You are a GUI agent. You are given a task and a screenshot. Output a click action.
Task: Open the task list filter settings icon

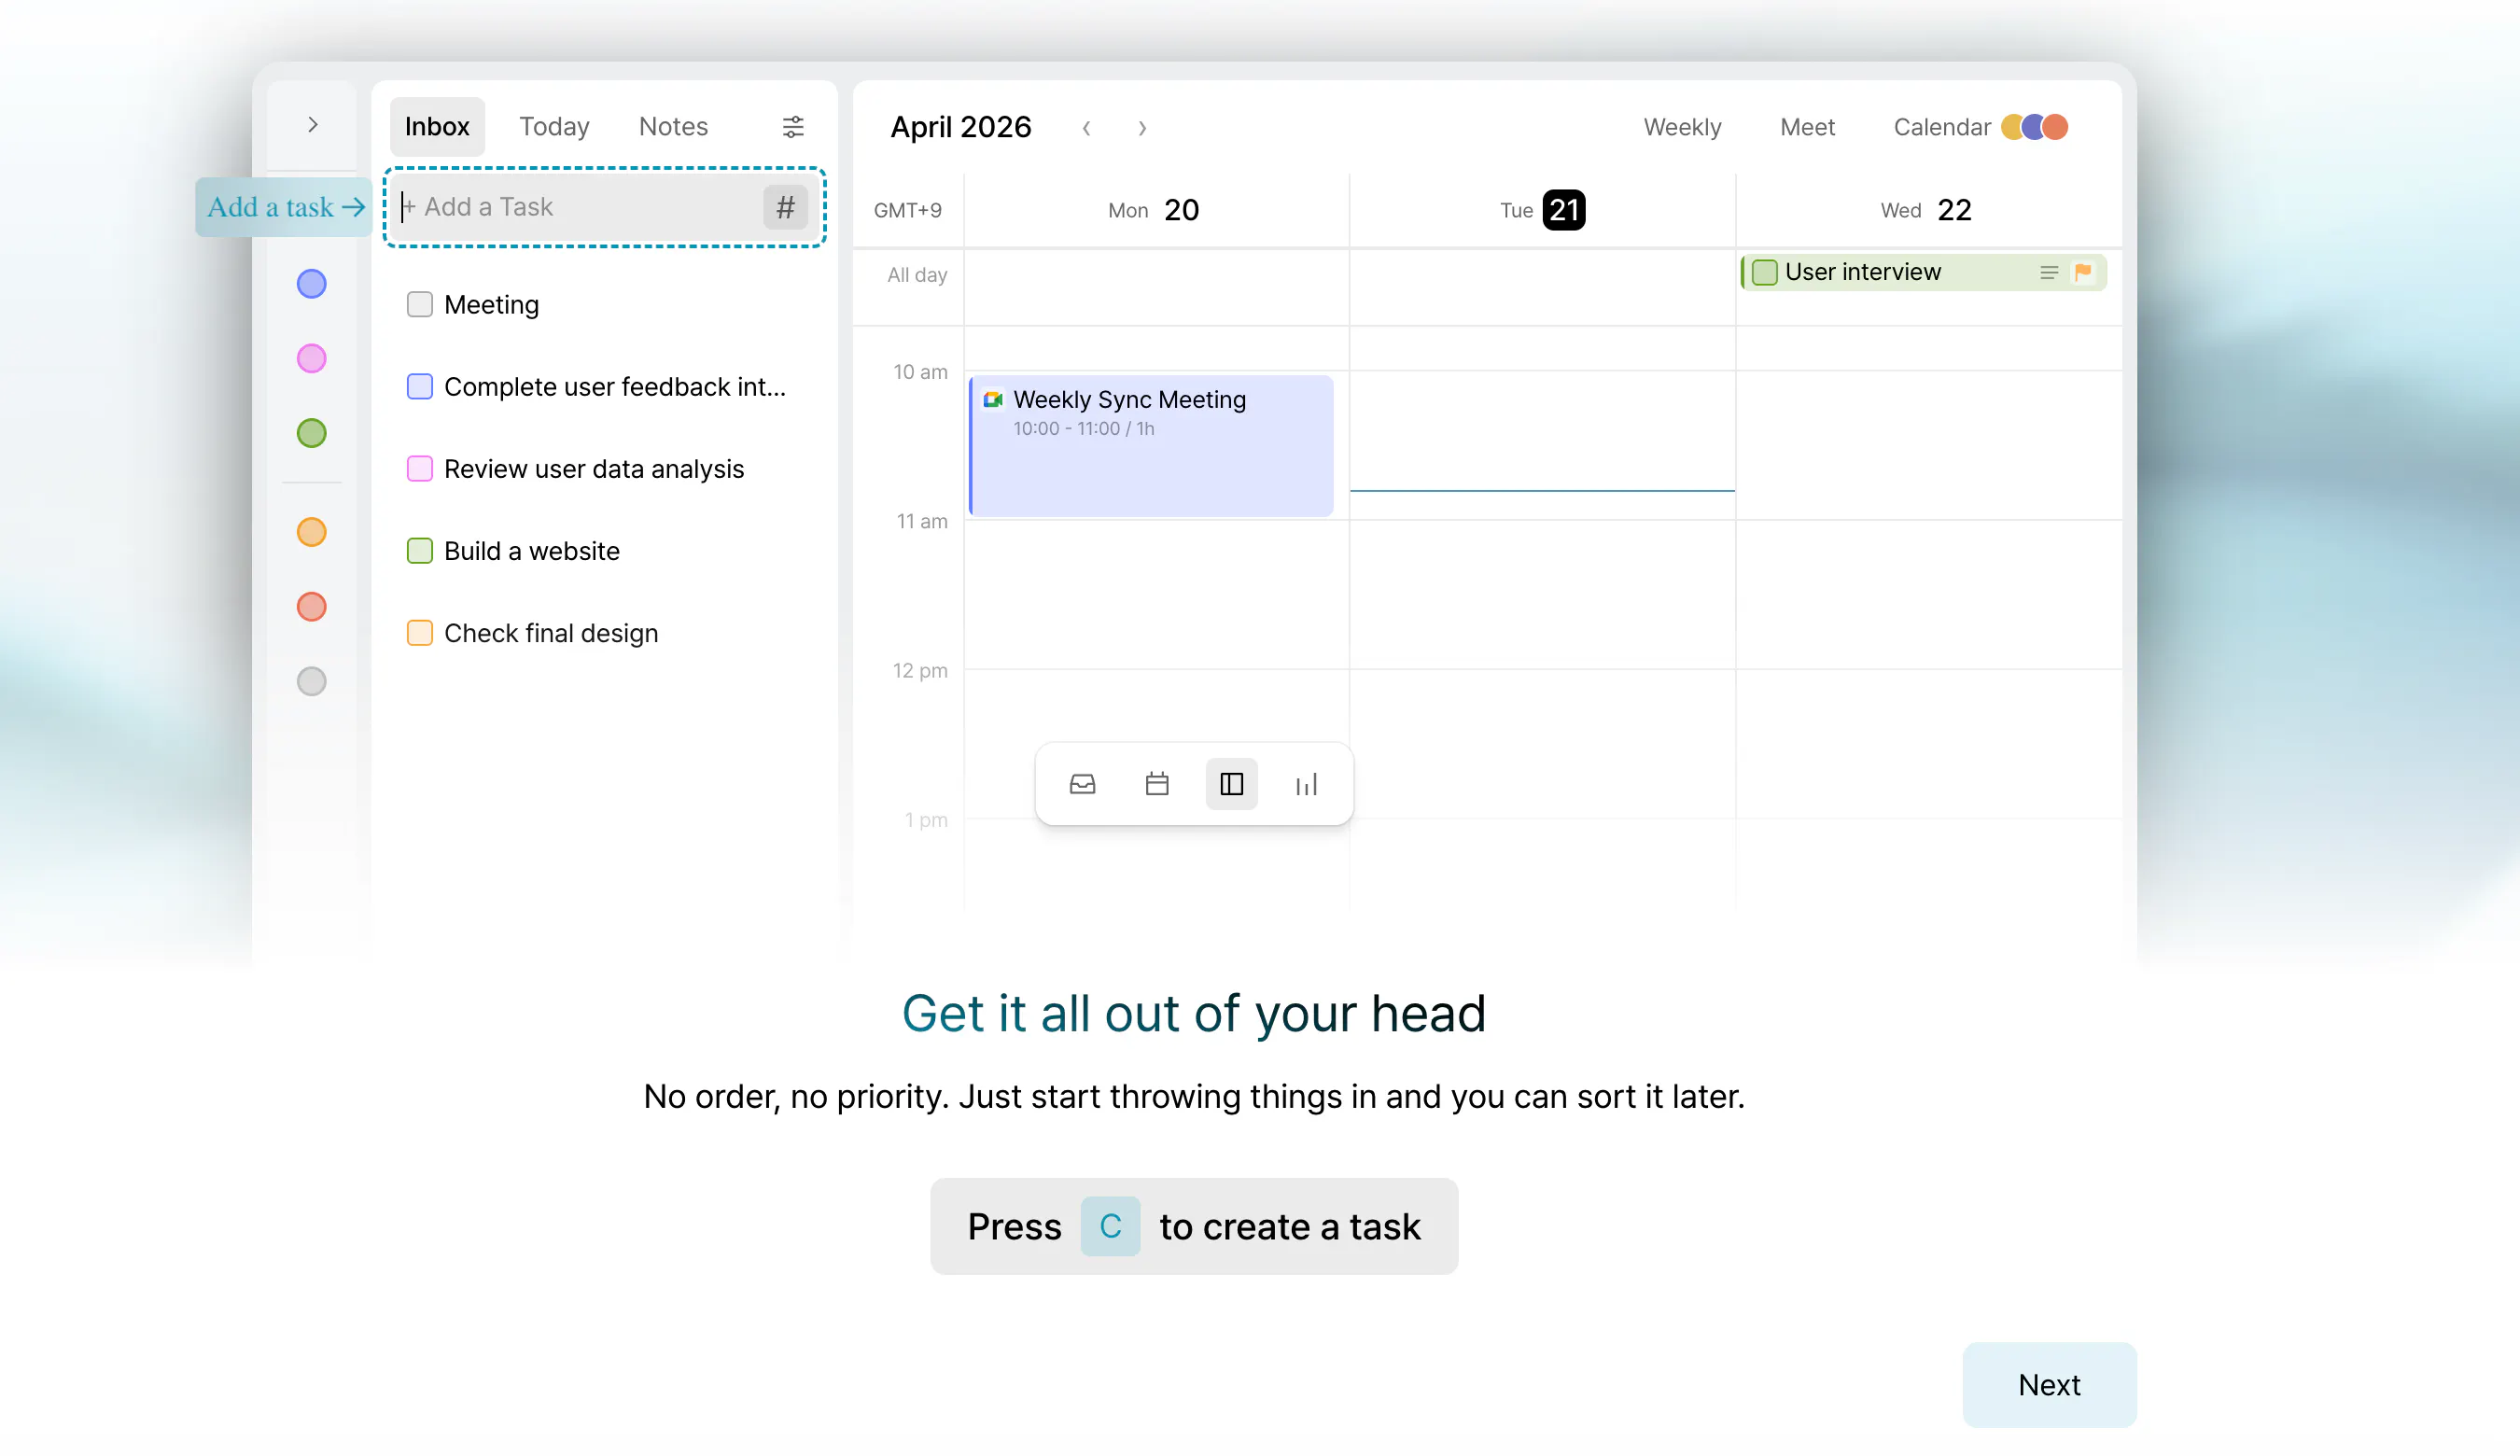click(x=793, y=127)
